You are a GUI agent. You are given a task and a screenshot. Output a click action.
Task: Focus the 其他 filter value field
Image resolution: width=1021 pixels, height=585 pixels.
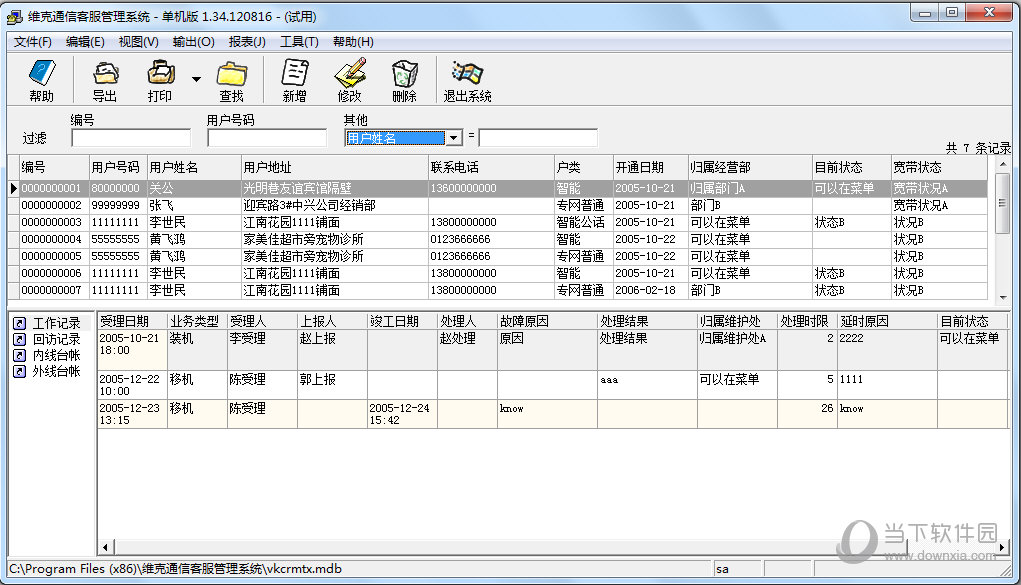[x=538, y=137]
